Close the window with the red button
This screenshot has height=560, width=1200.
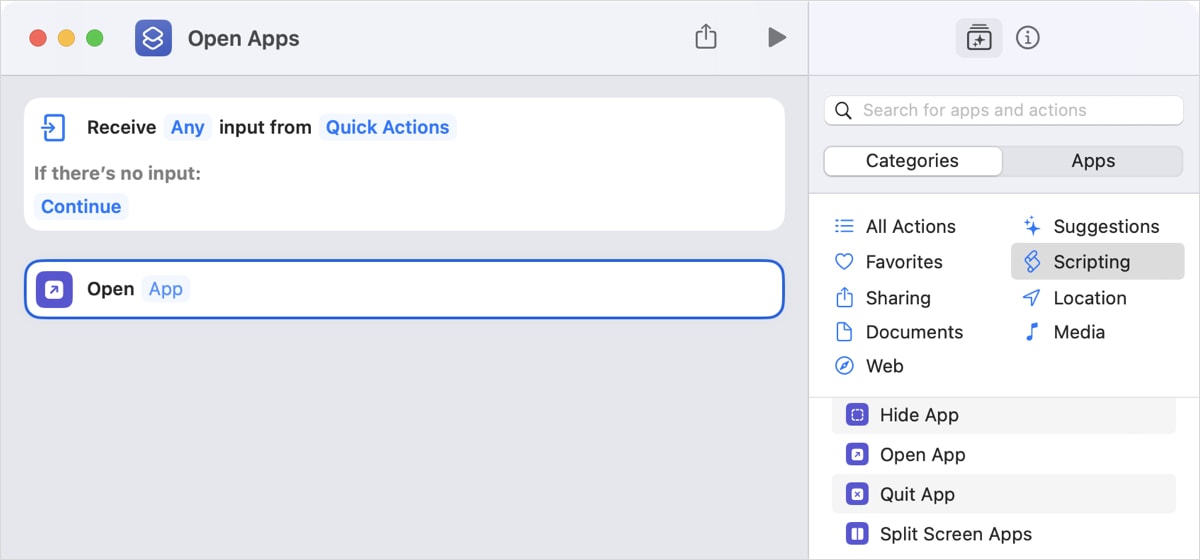38,38
